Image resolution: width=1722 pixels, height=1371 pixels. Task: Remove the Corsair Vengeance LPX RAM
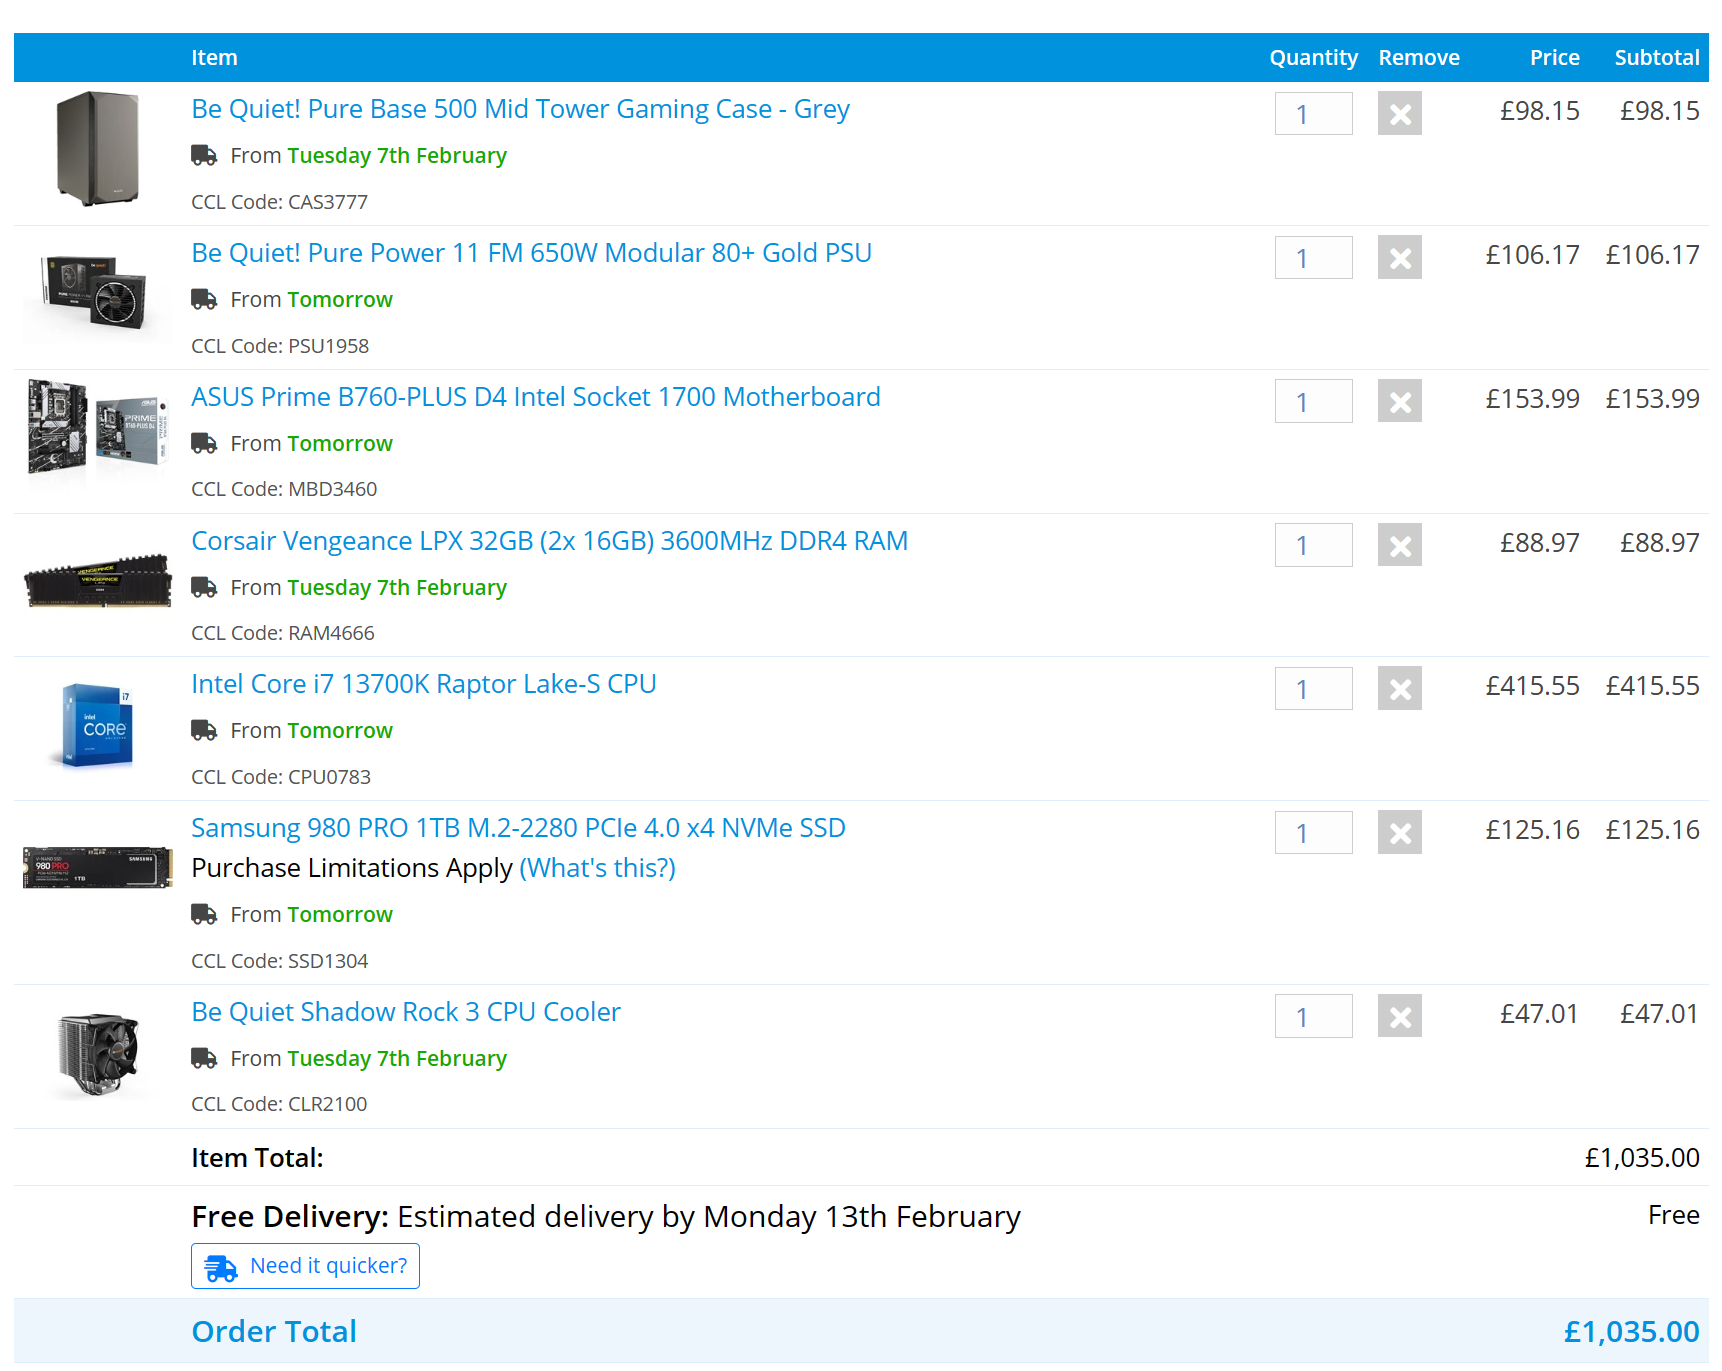(x=1399, y=545)
